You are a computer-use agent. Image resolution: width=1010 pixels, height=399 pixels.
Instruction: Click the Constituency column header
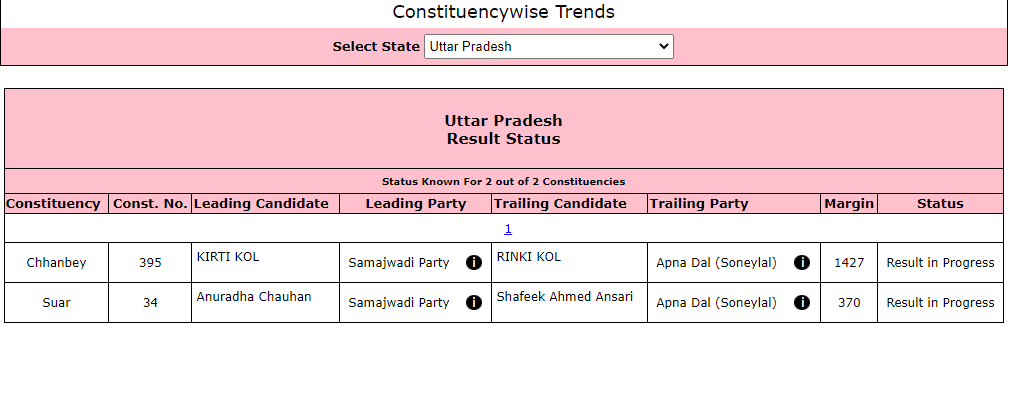click(x=53, y=204)
